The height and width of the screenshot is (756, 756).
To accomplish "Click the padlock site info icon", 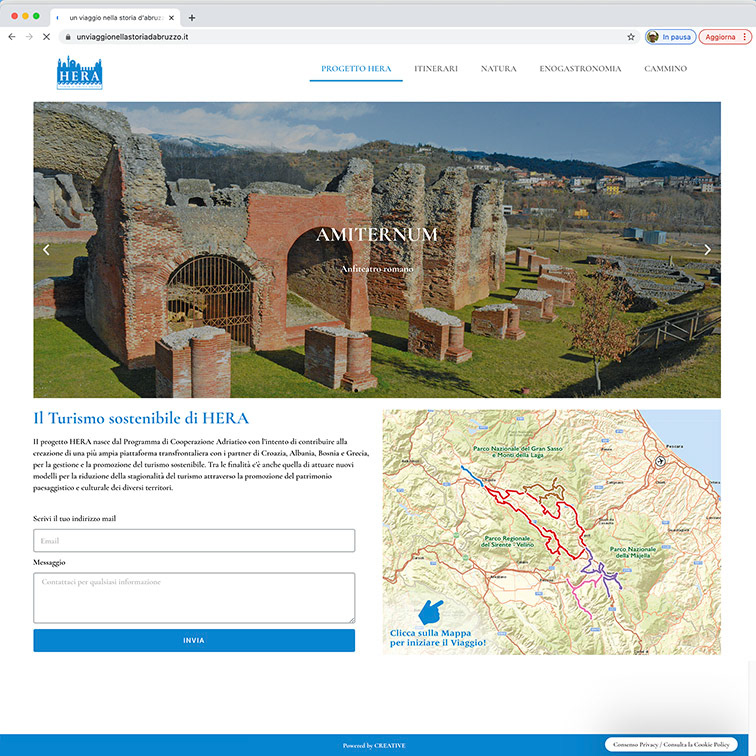I will click(x=68, y=37).
